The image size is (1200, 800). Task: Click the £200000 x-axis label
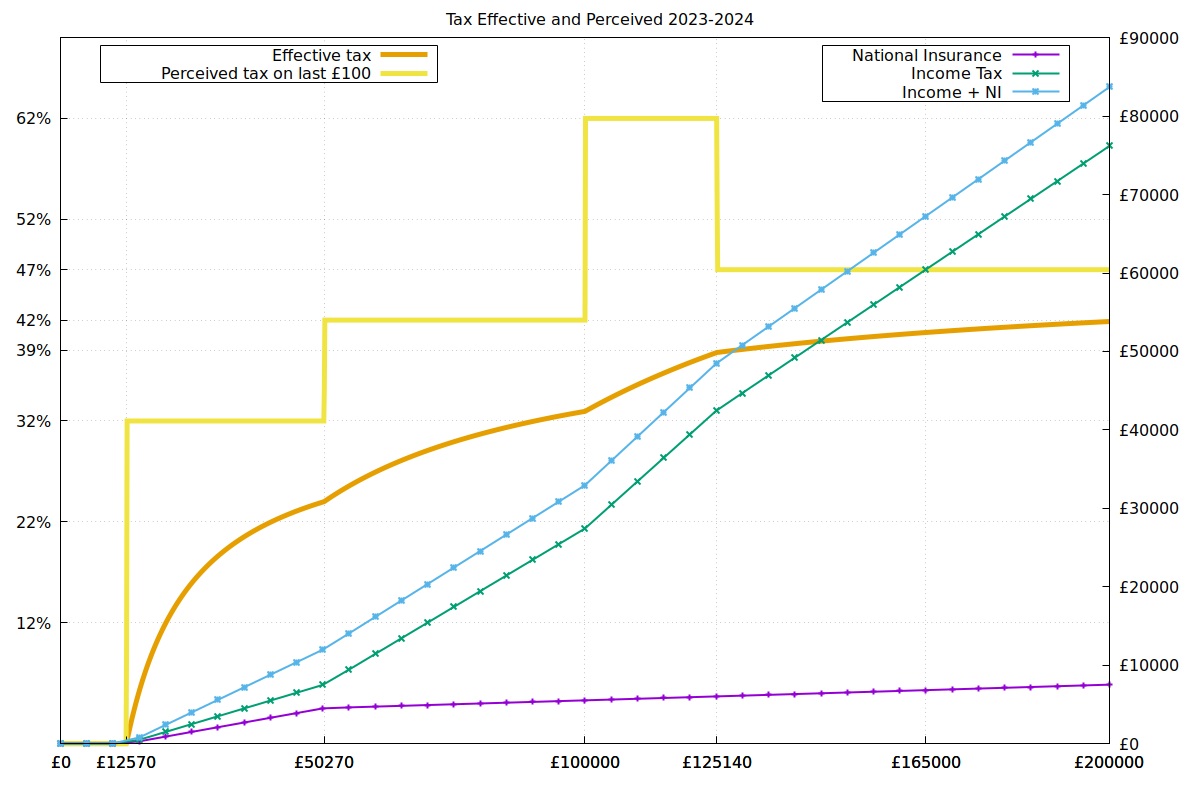click(x=1107, y=762)
